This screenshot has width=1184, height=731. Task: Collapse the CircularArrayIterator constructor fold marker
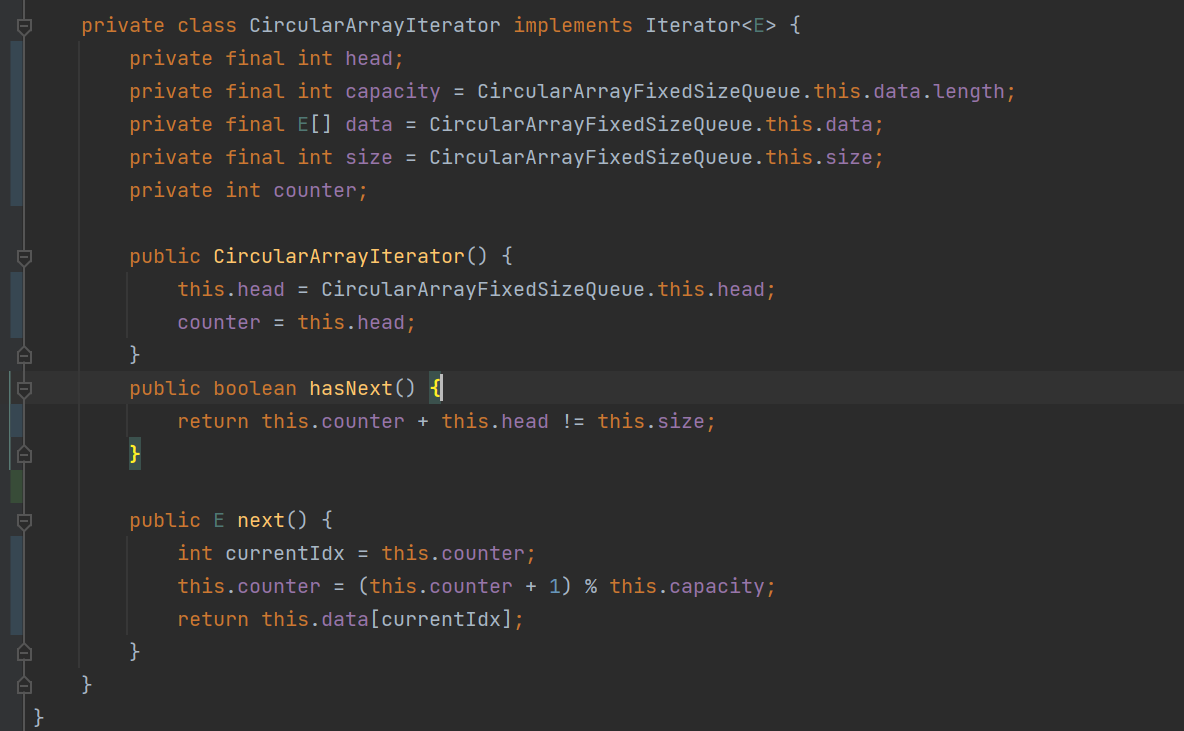[x=25, y=257]
